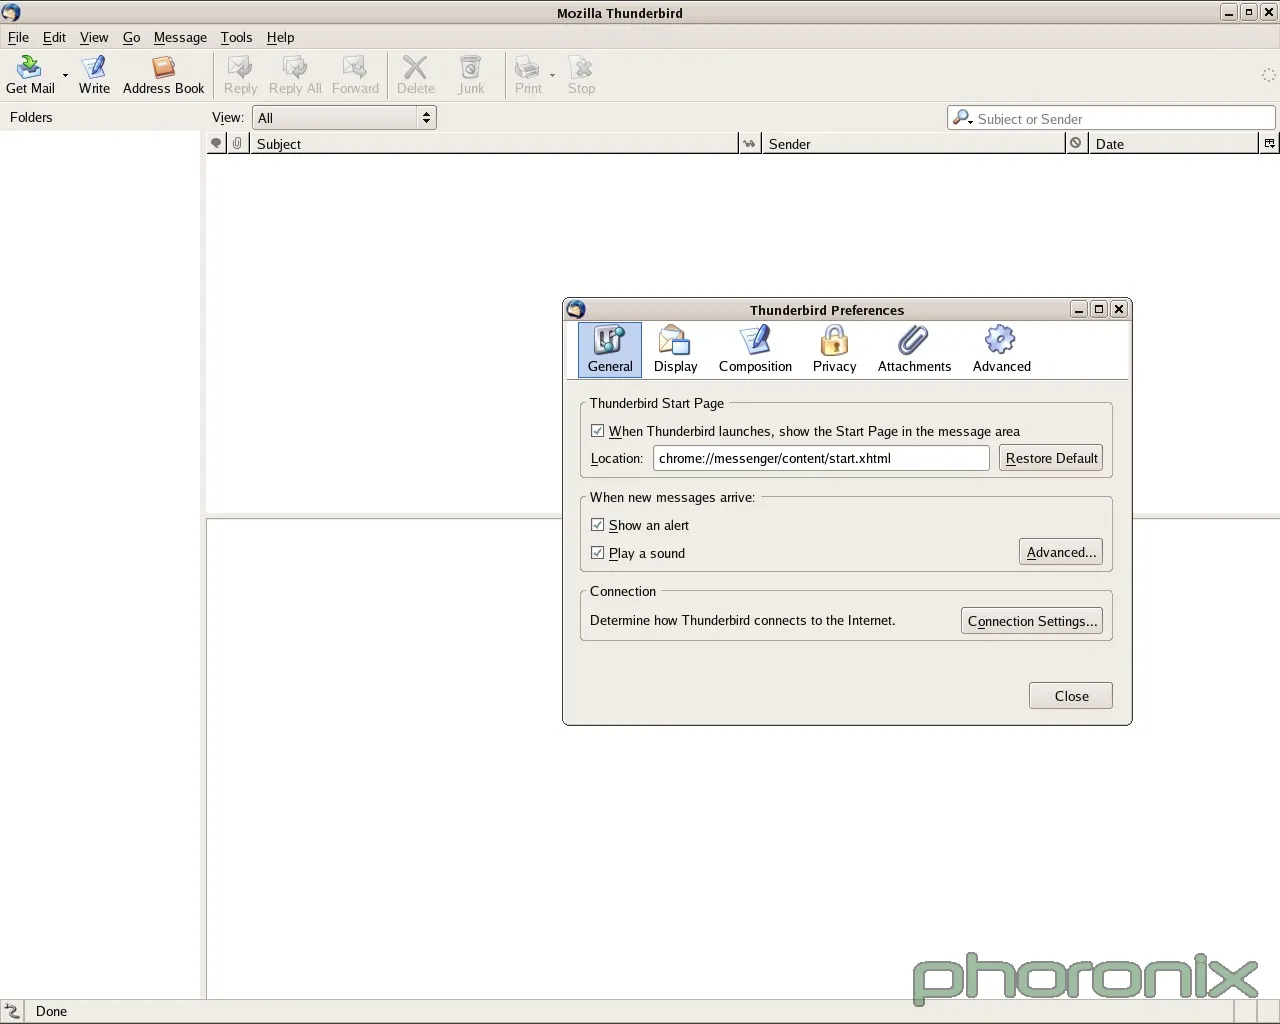Viewport: 1280px width, 1024px height.
Task: Select the General preferences tab
Action: 610,350
